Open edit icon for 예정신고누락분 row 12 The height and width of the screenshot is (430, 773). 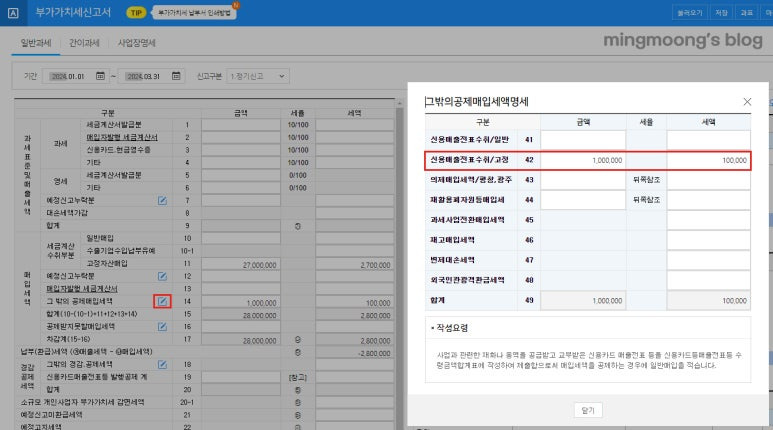coord(162,276)
